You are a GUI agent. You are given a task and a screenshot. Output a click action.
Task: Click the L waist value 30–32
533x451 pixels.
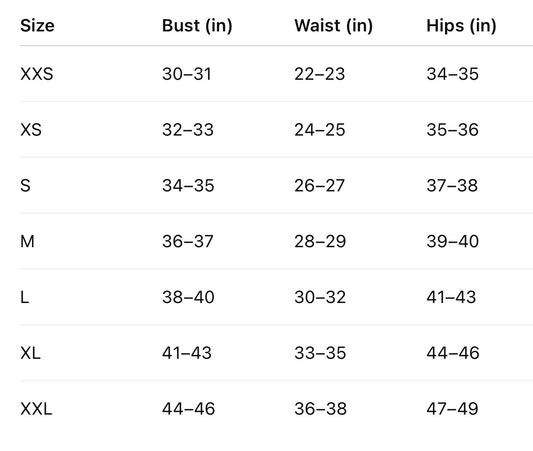(320, 297)
